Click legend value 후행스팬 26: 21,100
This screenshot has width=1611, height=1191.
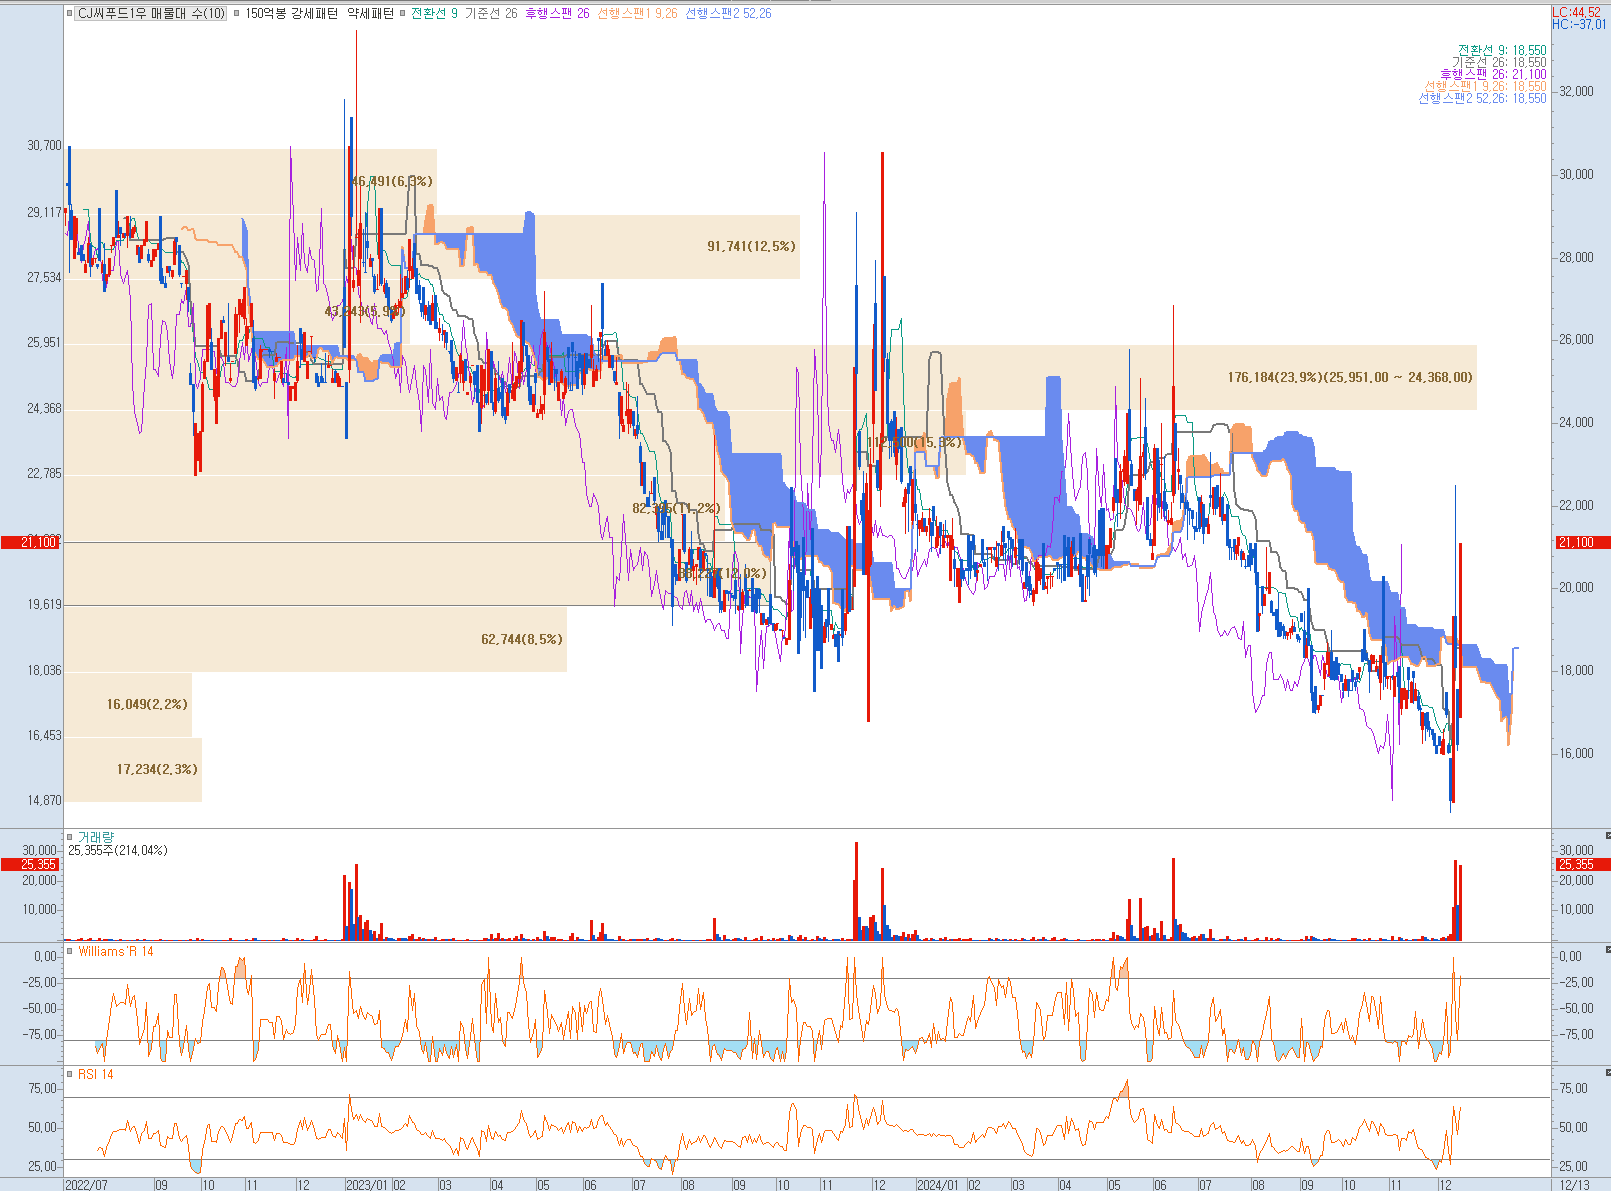click(1493, 74)
